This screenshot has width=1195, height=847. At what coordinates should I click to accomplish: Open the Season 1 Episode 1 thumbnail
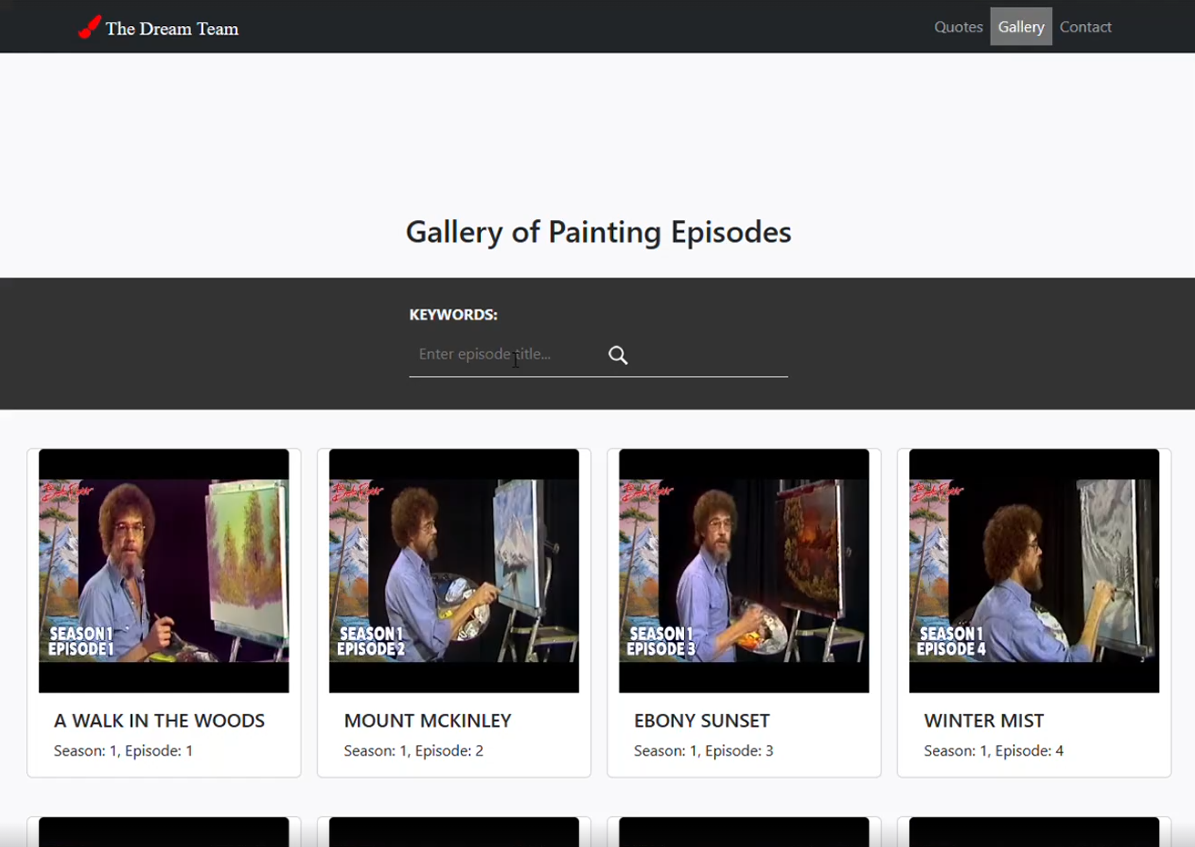(164, 571)
